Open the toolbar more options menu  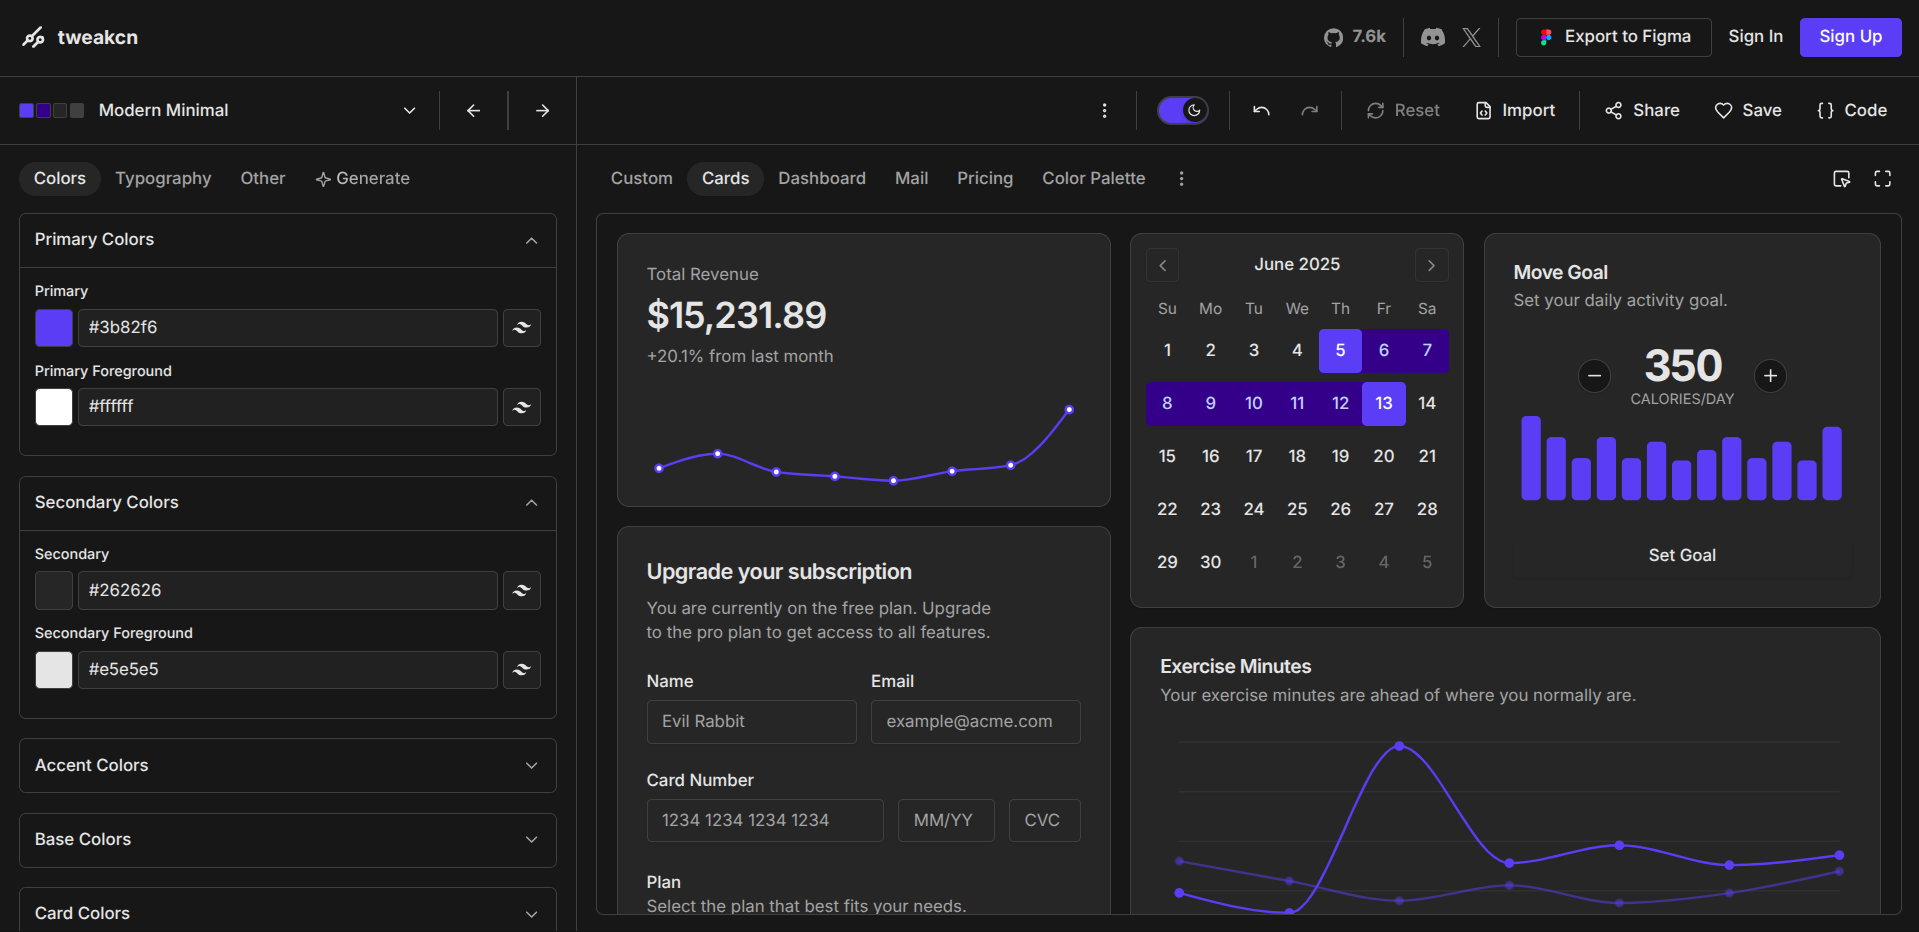coord(1104,110)
